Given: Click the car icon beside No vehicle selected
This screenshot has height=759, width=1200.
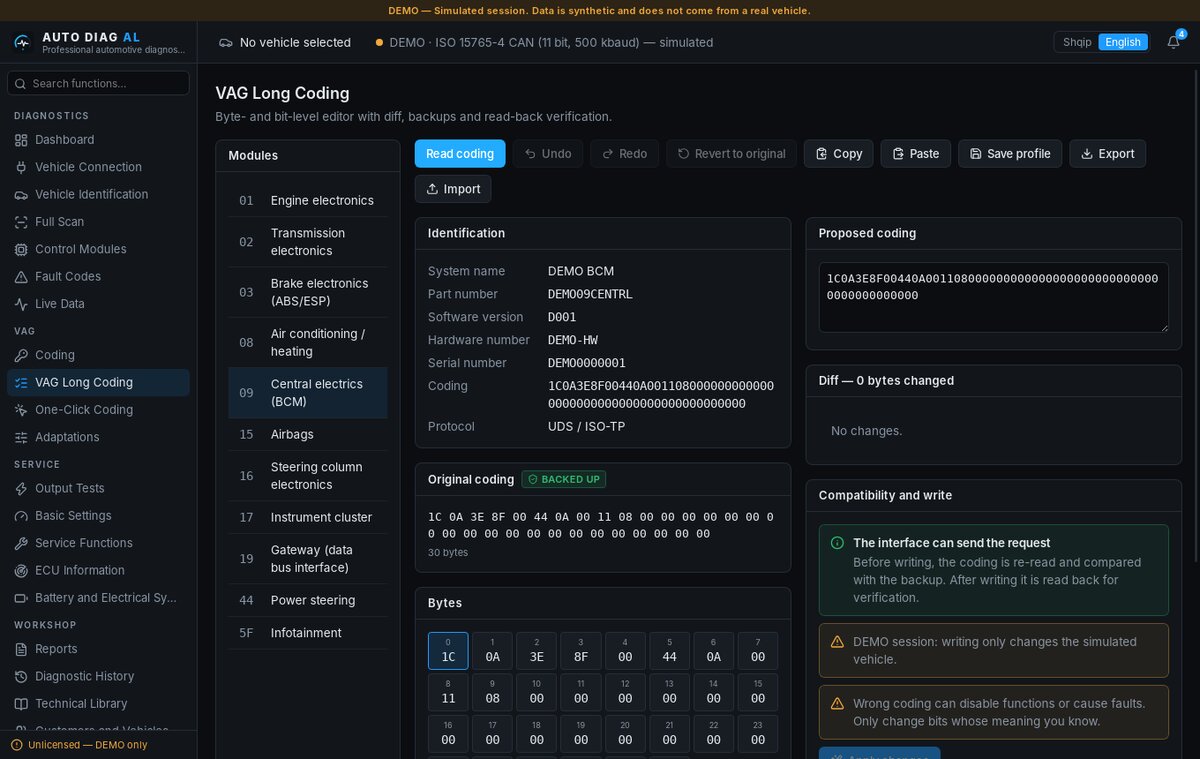Looking at the screenshot, I should [x=226, y=42].
